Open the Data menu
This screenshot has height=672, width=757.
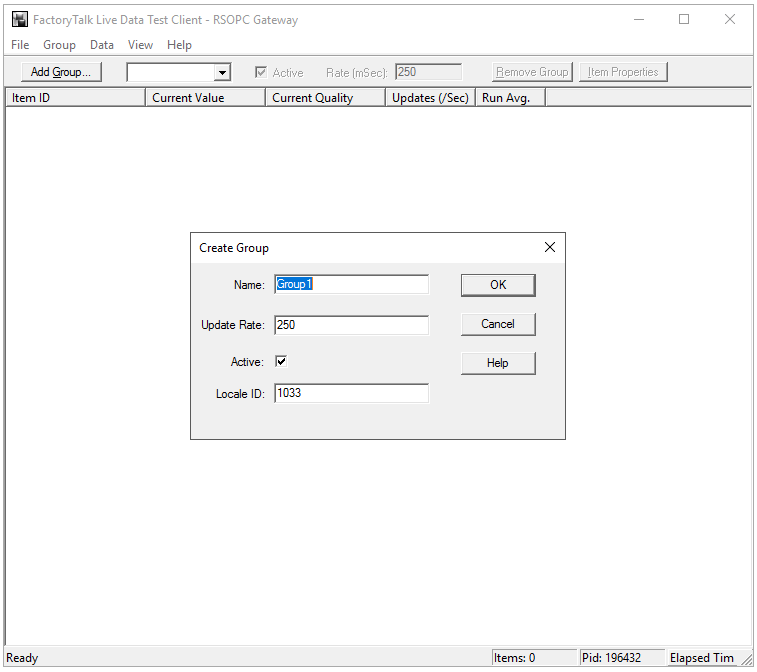(102, 45)
